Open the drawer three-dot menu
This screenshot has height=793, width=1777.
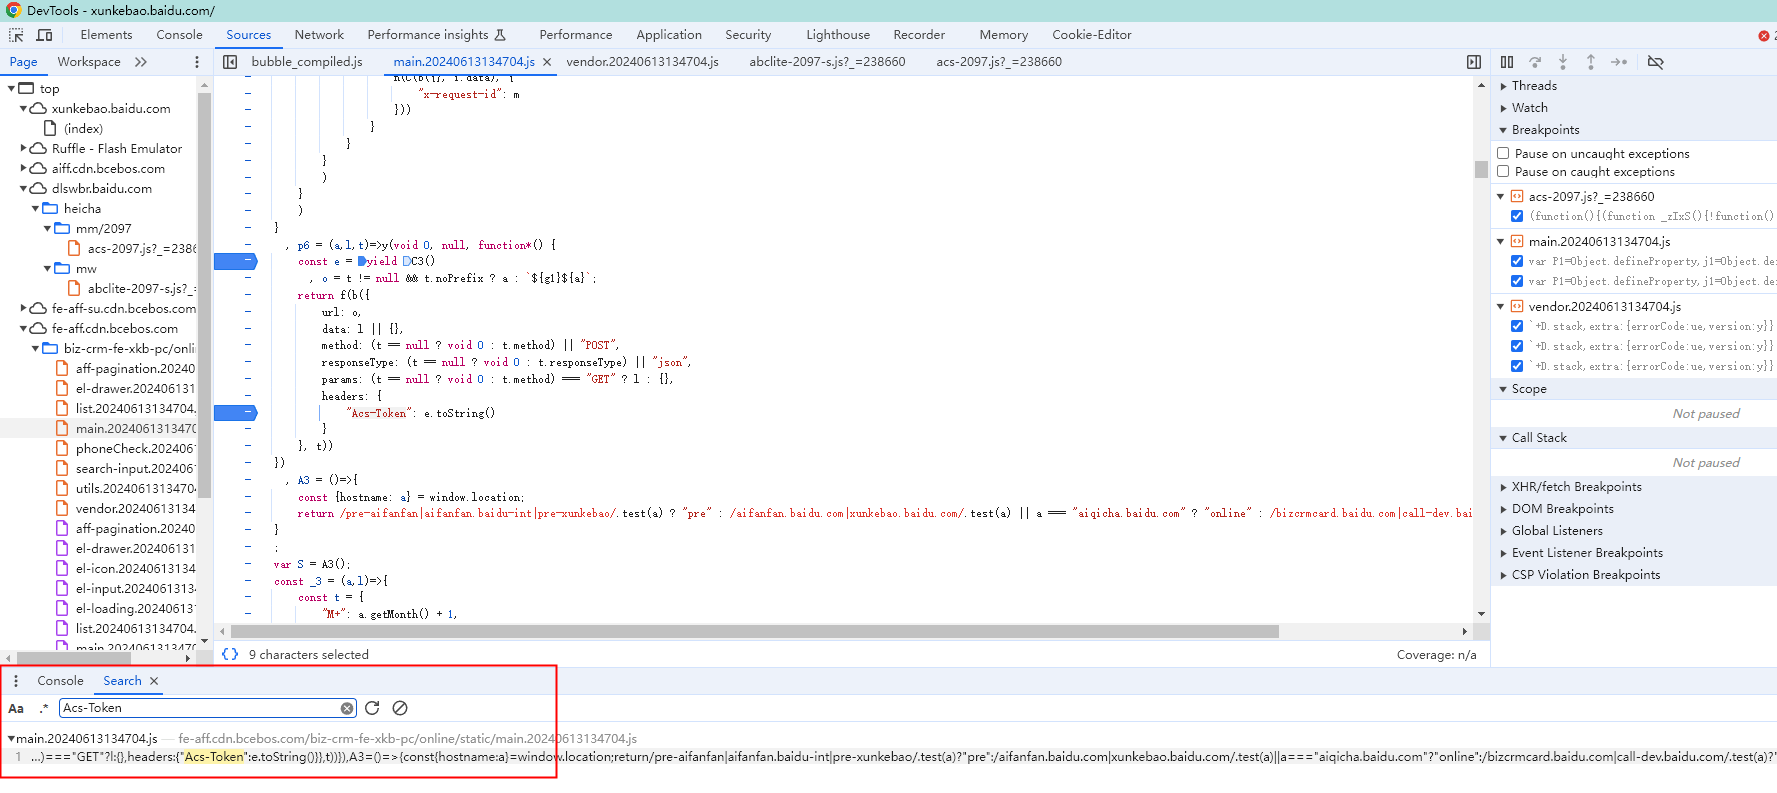[x=16, y=681]
